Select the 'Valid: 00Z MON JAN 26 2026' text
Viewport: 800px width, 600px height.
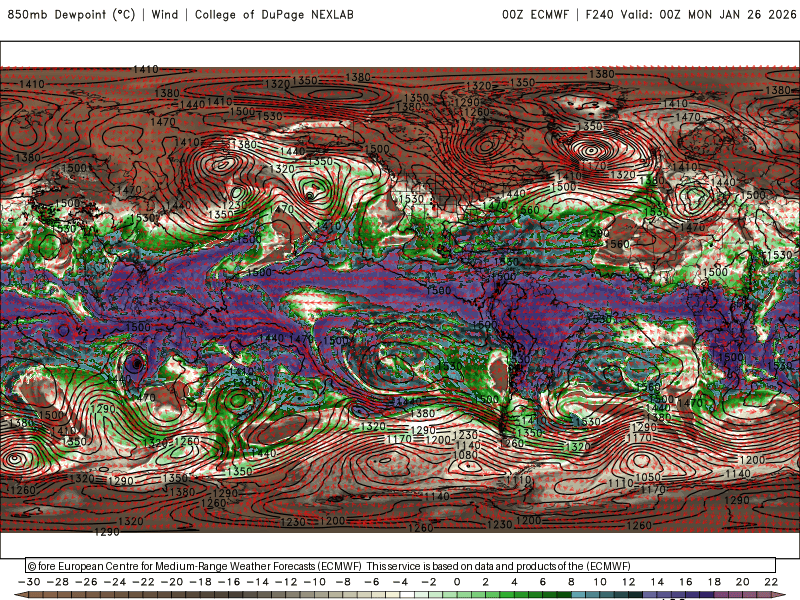click(x=709, y=14)
